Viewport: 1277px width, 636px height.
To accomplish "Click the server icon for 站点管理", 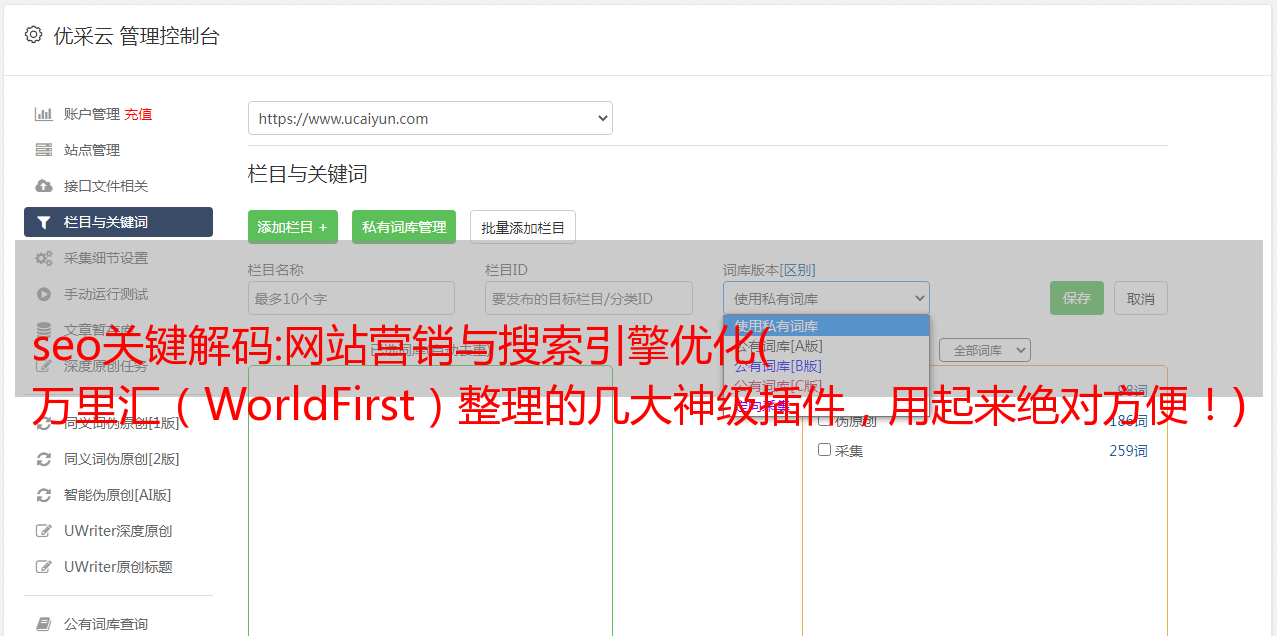I will (x=44, y=150).
